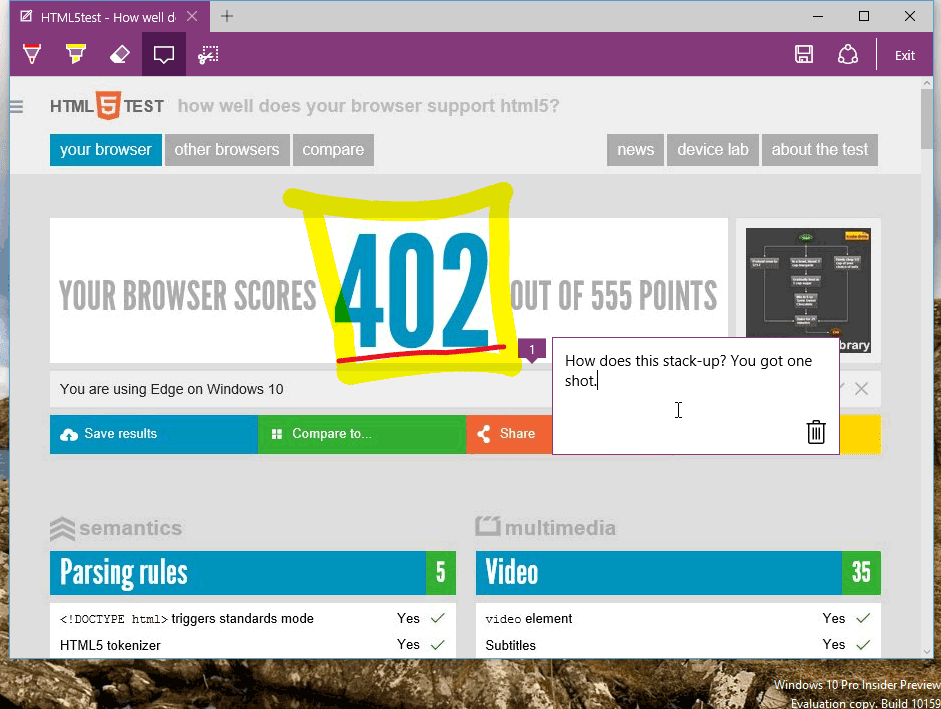The image size is (941, 709).
Task: Click the checkmark next to Subtitles
Action: tap(863, 645)
